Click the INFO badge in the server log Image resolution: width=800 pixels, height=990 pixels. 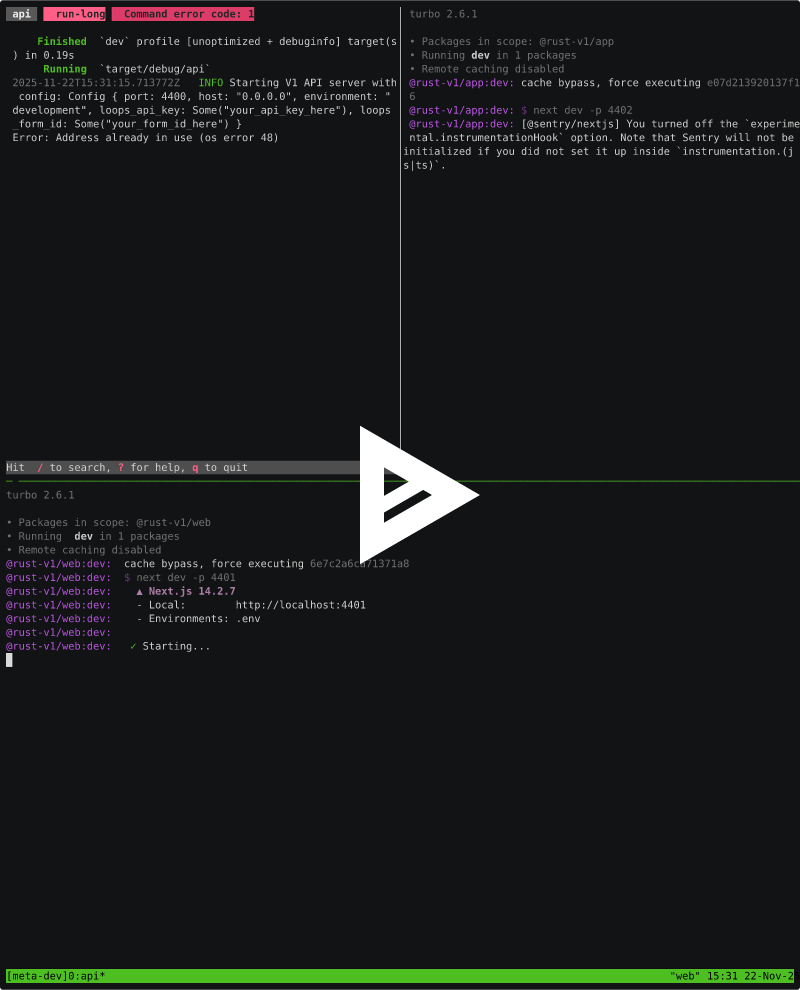click(211, 83)
